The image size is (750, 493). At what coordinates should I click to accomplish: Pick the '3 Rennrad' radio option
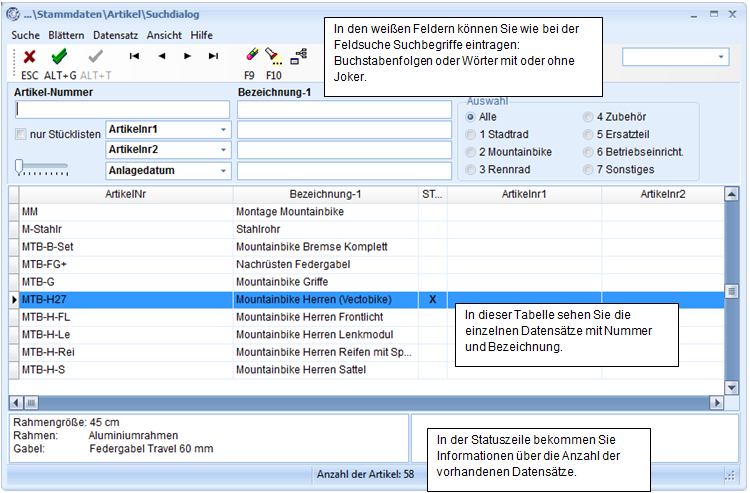click(x=471, y=169)
